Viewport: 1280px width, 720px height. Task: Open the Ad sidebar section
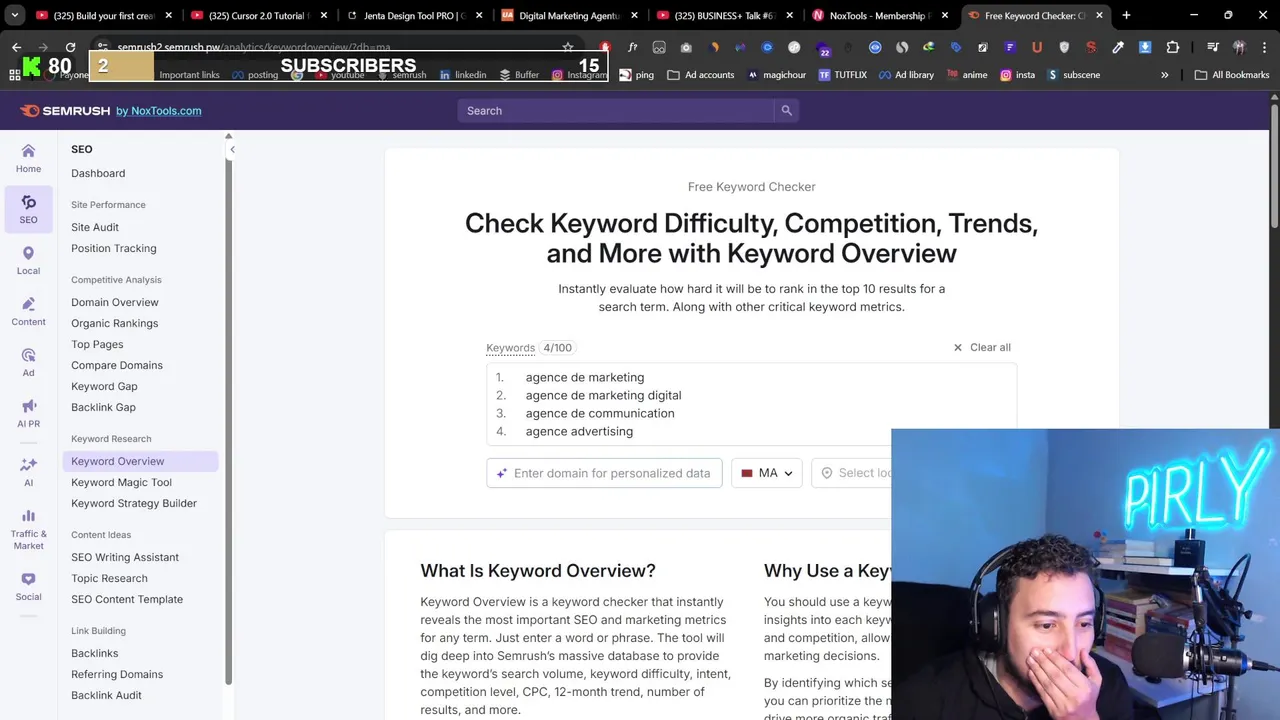click(28, 362)
